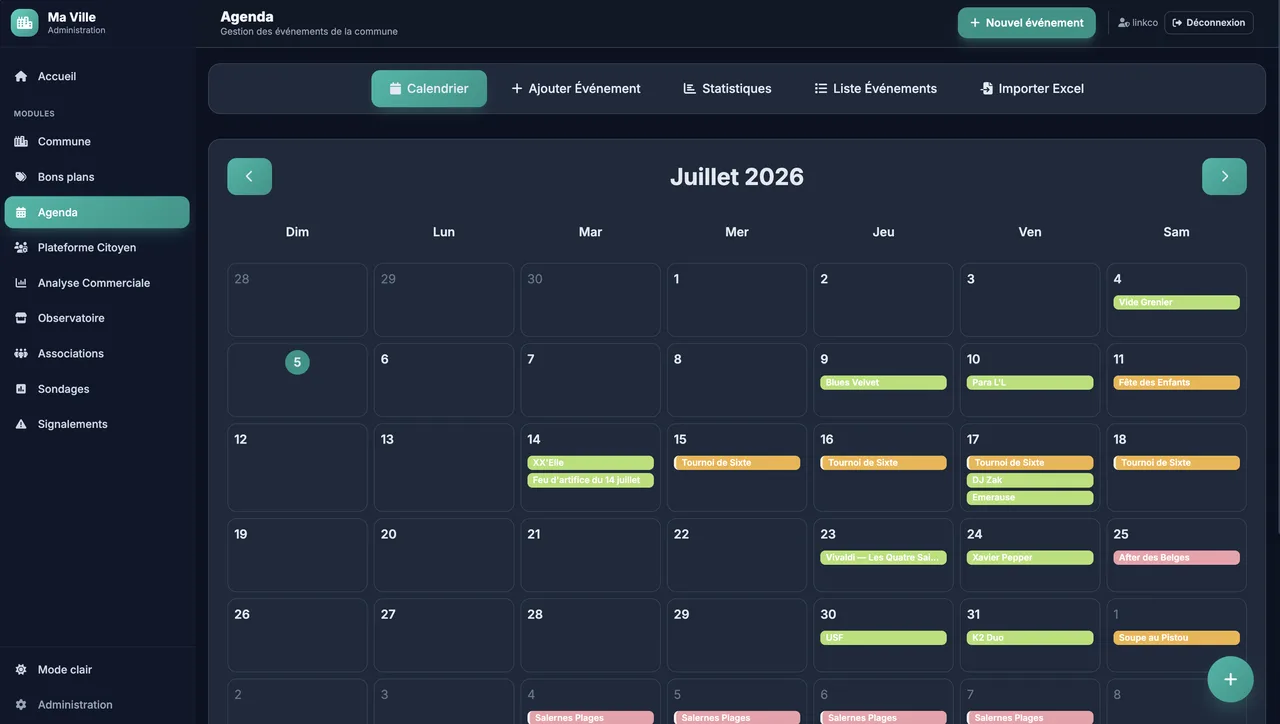
Task: Go to Bons plans module
Action: [x=97, y=177]
